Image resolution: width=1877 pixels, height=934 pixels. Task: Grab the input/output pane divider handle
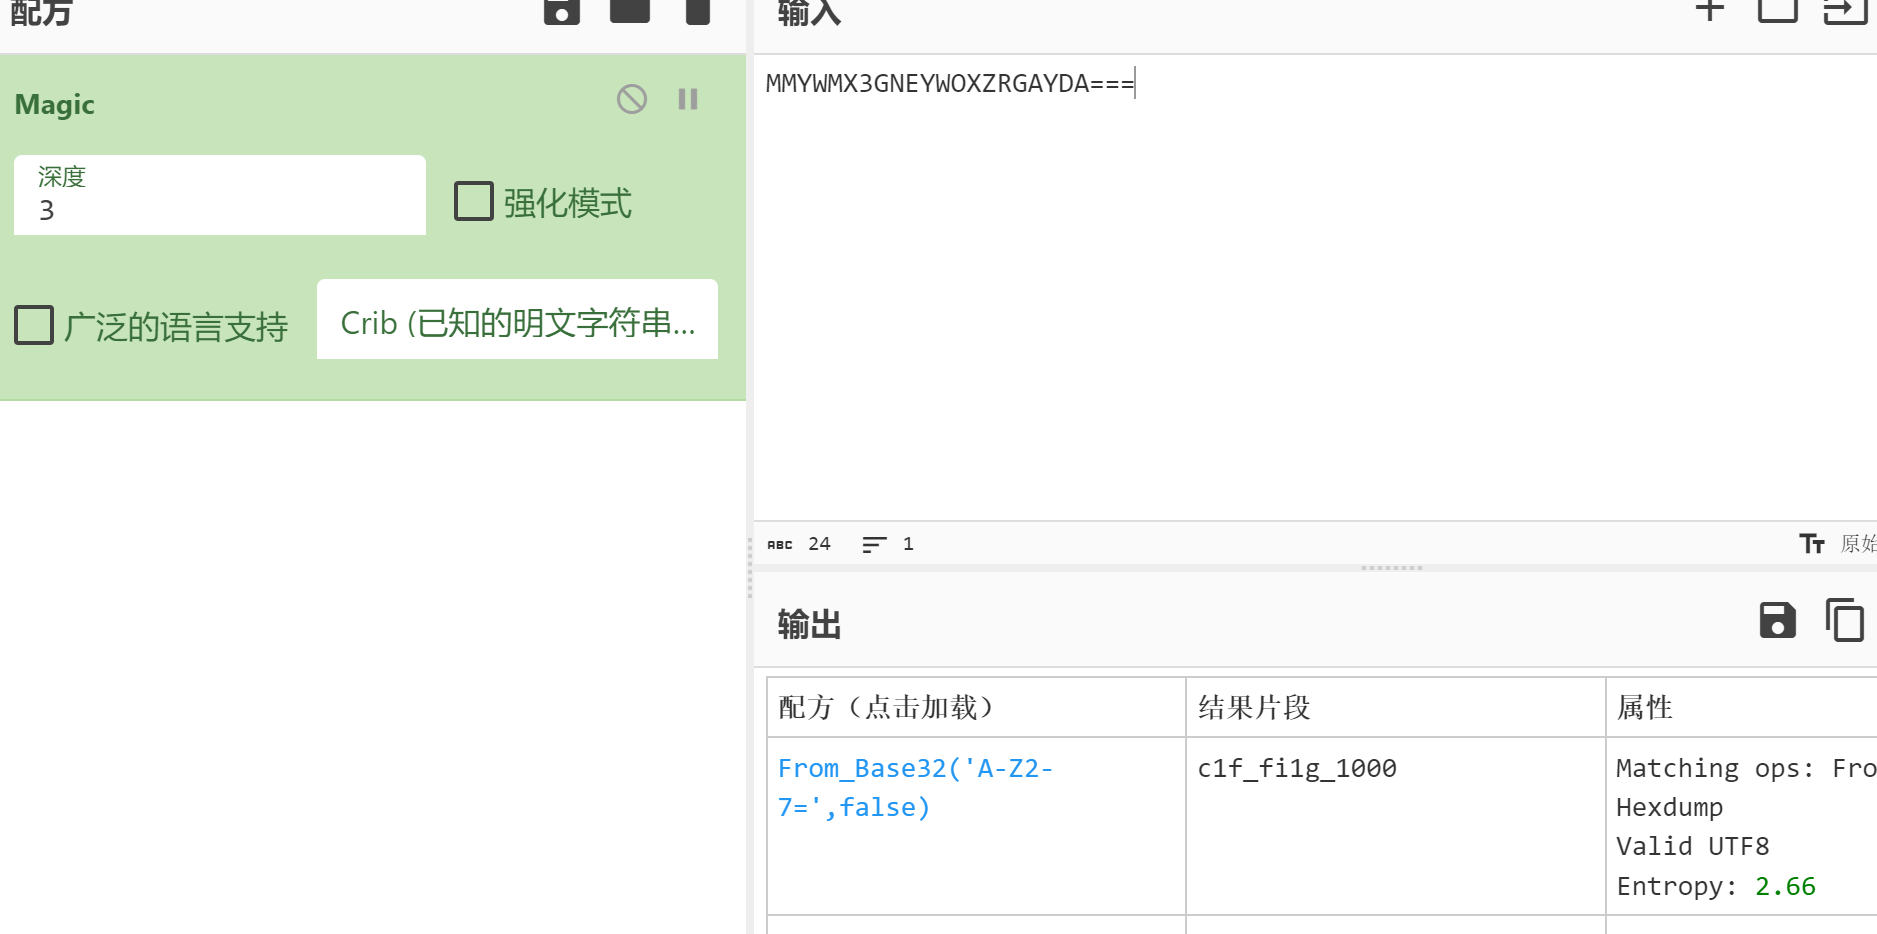tap(1391, 568)
